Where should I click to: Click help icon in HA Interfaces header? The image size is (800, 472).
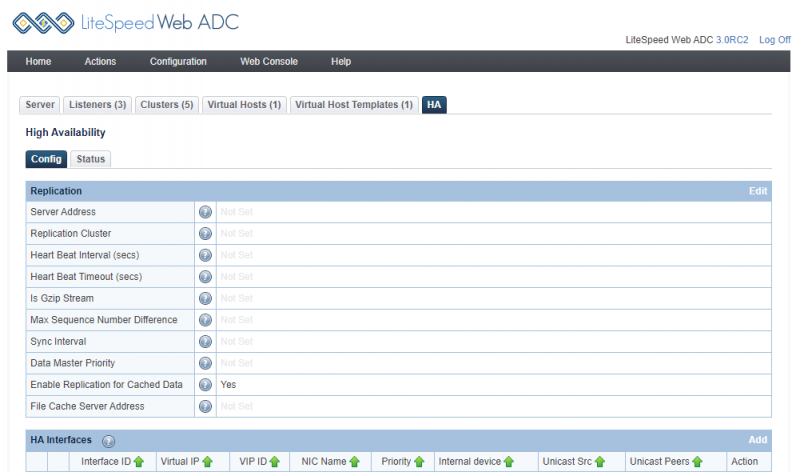coord(109,441)
